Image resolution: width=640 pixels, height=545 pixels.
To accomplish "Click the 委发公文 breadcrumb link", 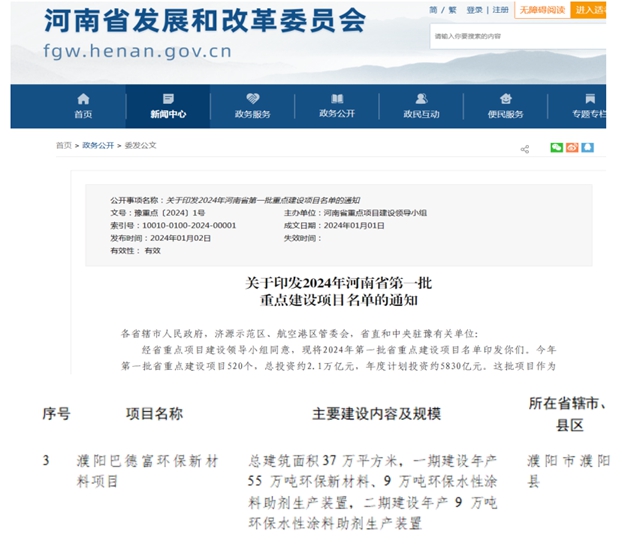I will point(140,145).
